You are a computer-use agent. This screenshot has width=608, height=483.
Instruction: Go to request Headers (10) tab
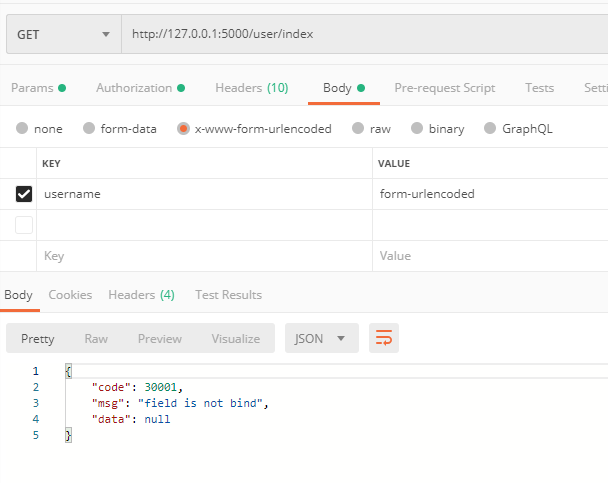pyautogui.click(x=251, y=88)
